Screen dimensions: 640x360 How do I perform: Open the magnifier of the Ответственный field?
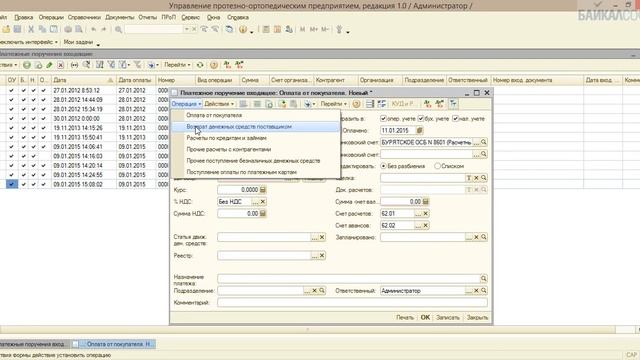point(484,291)
